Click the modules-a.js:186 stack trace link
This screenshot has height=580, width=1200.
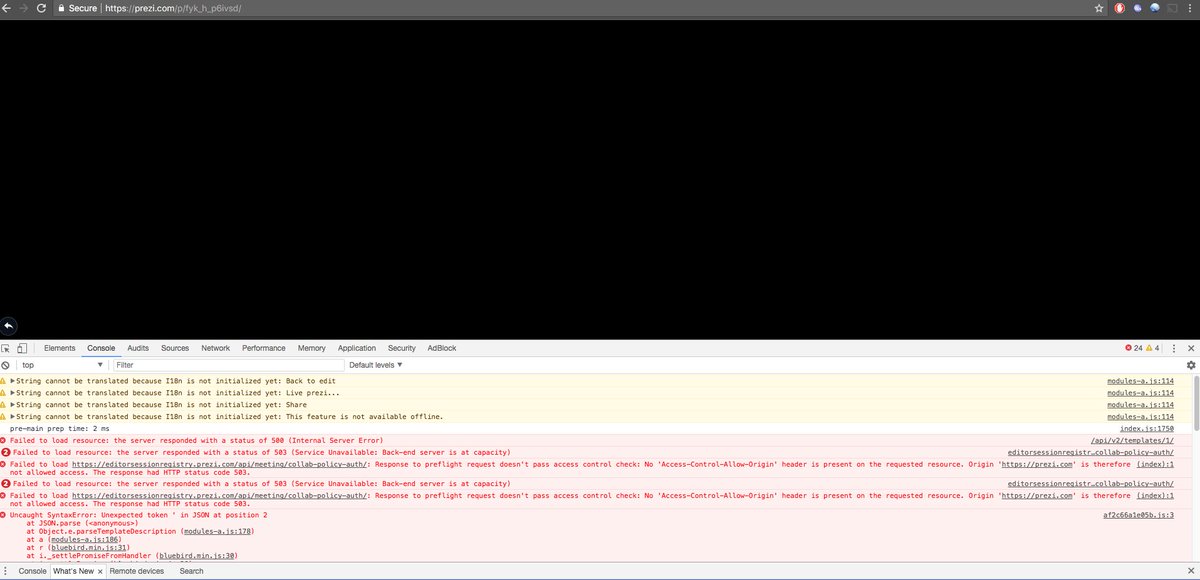(x=83, y=539)
